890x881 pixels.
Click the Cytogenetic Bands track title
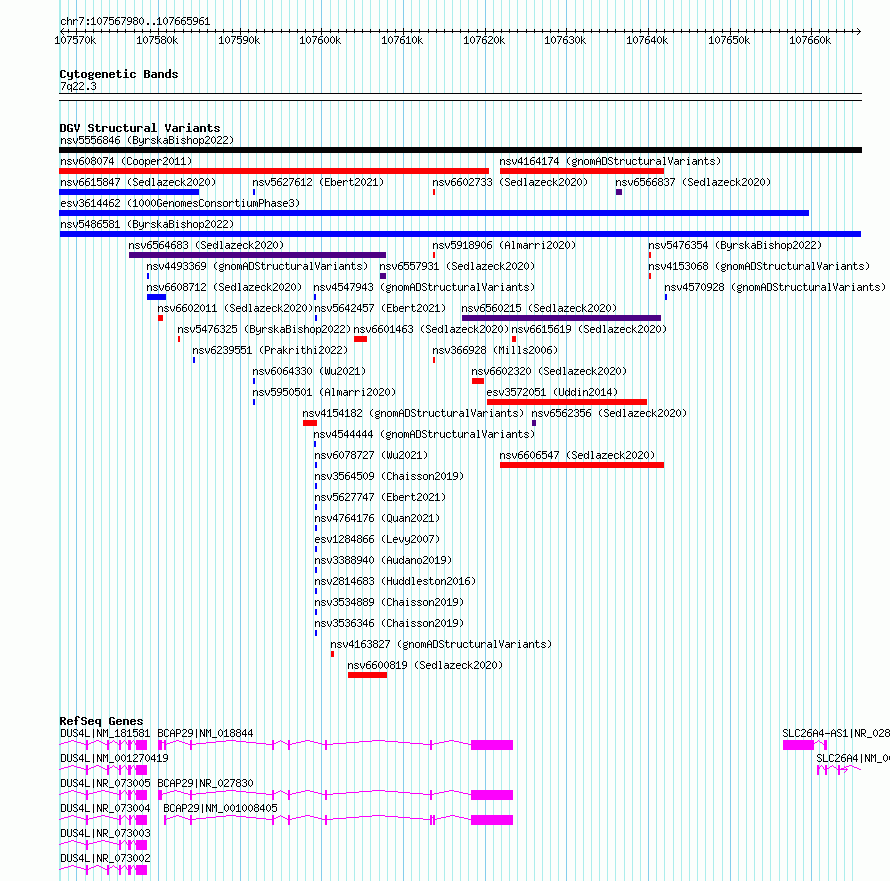pyautogui.click(x=119, y=74)
